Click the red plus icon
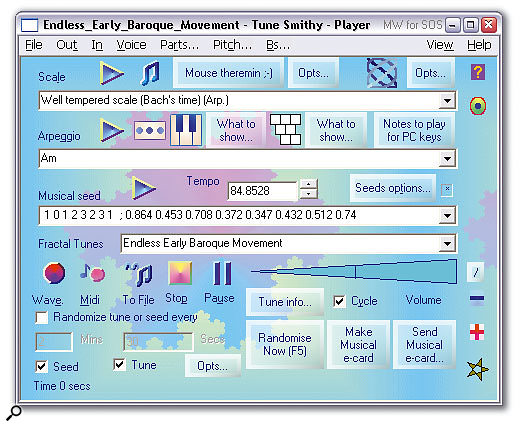 (x=477, y=332)
